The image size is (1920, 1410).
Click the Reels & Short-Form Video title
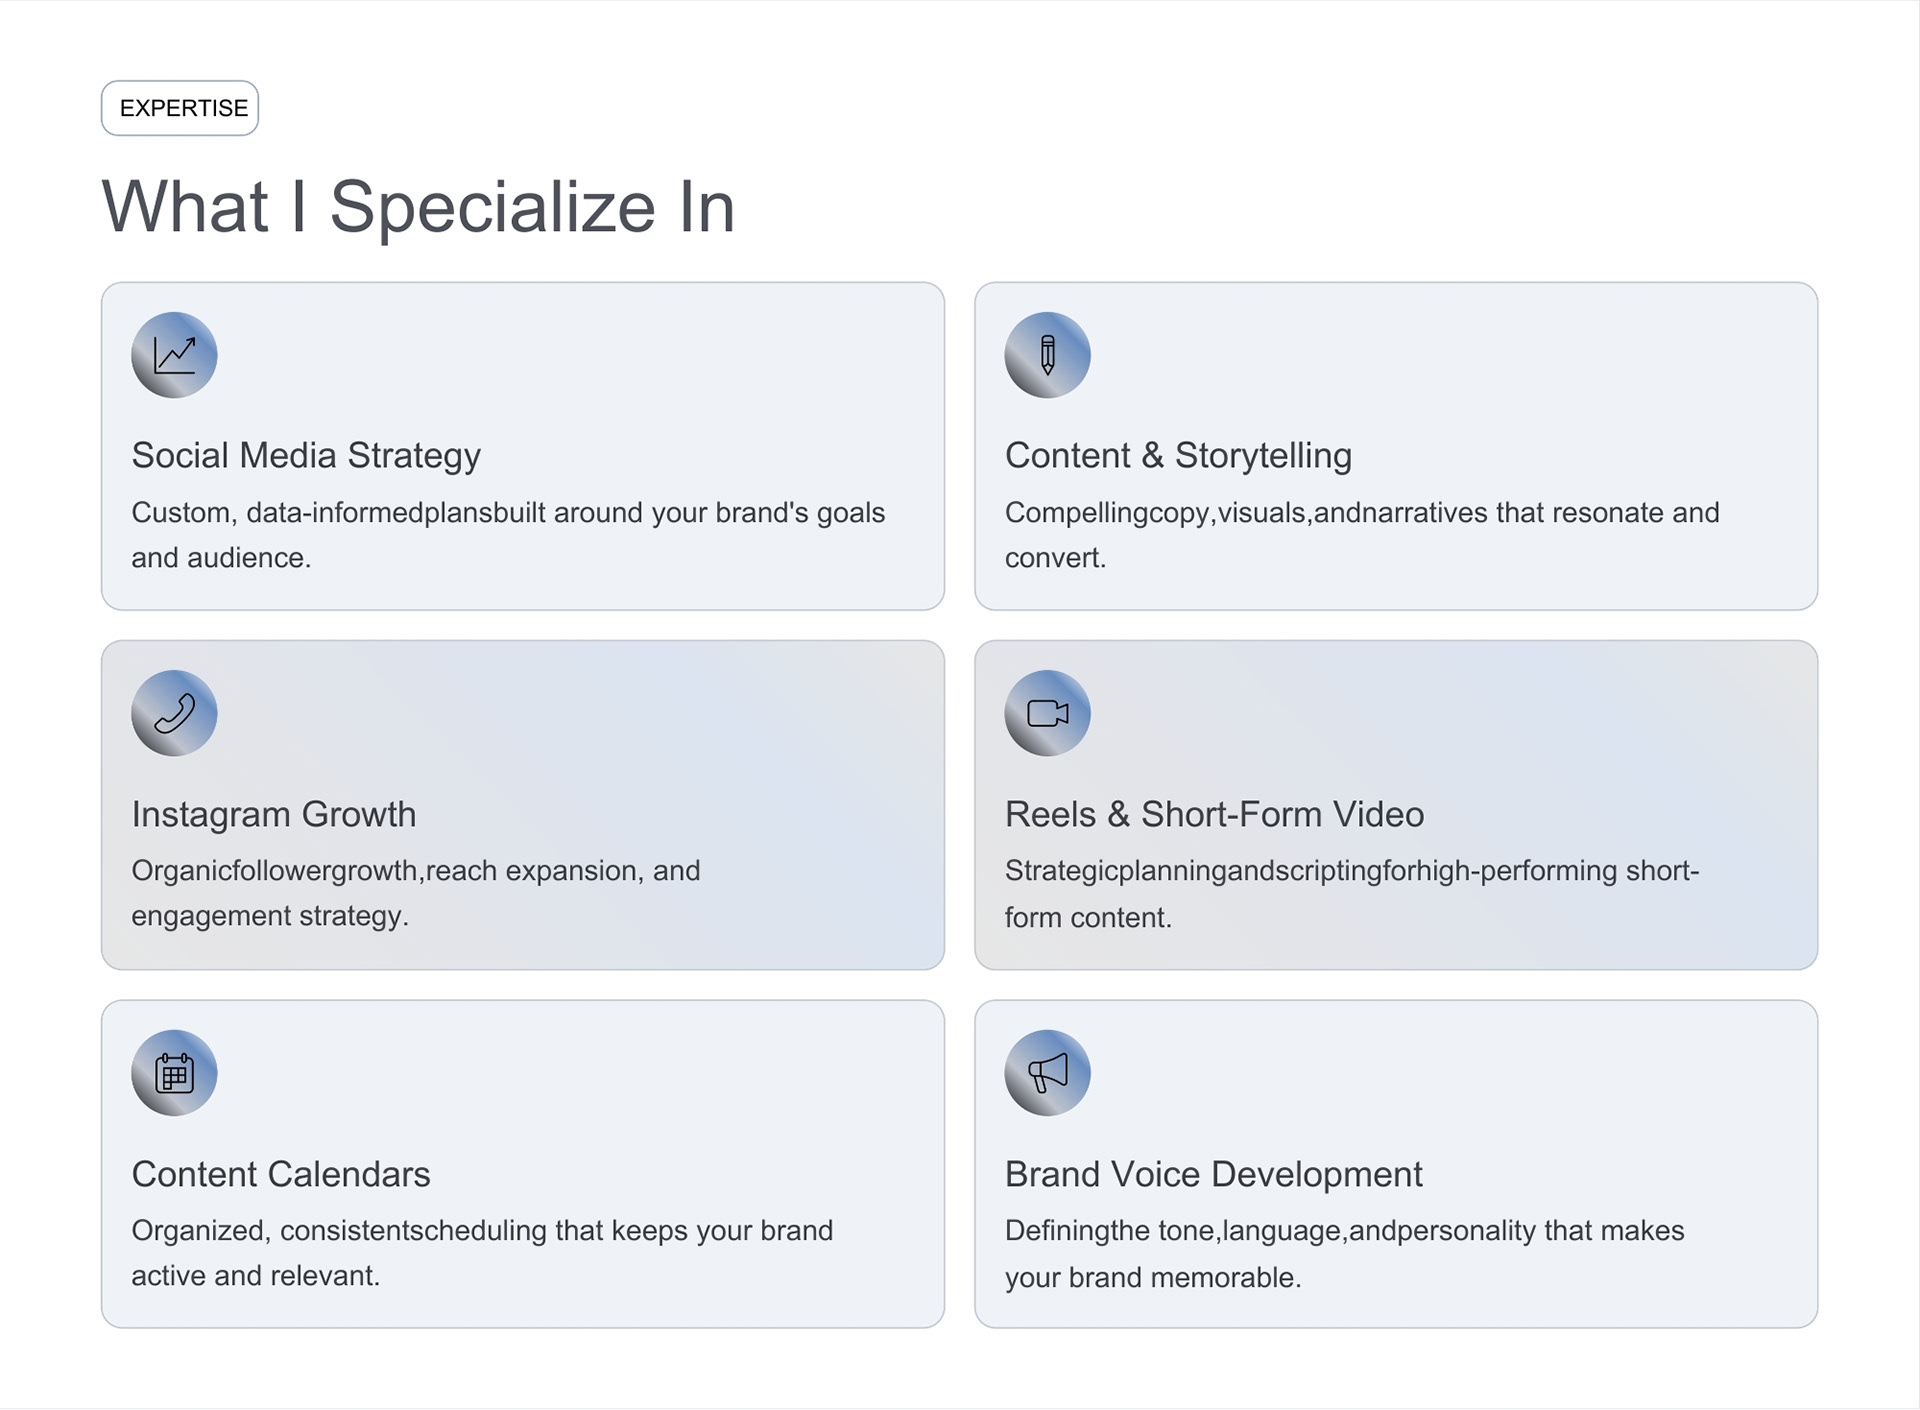tap(1214, 814)
